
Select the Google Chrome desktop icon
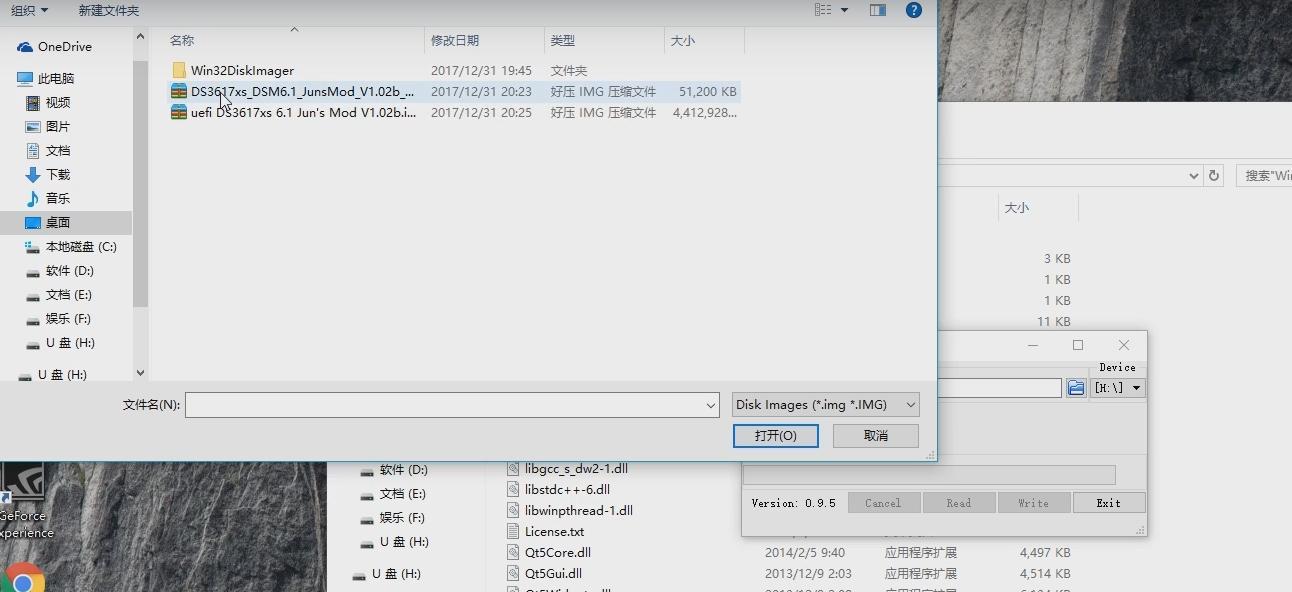[23, 578]
